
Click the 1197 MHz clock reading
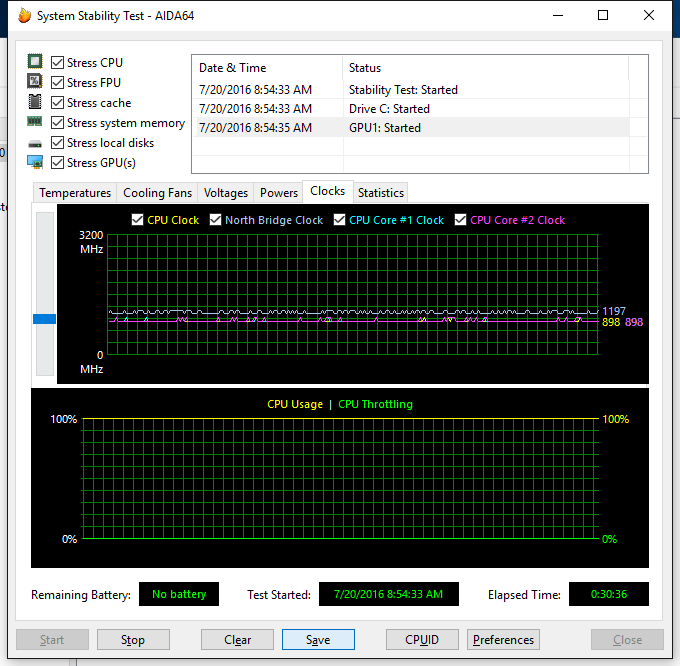point(614,311)
